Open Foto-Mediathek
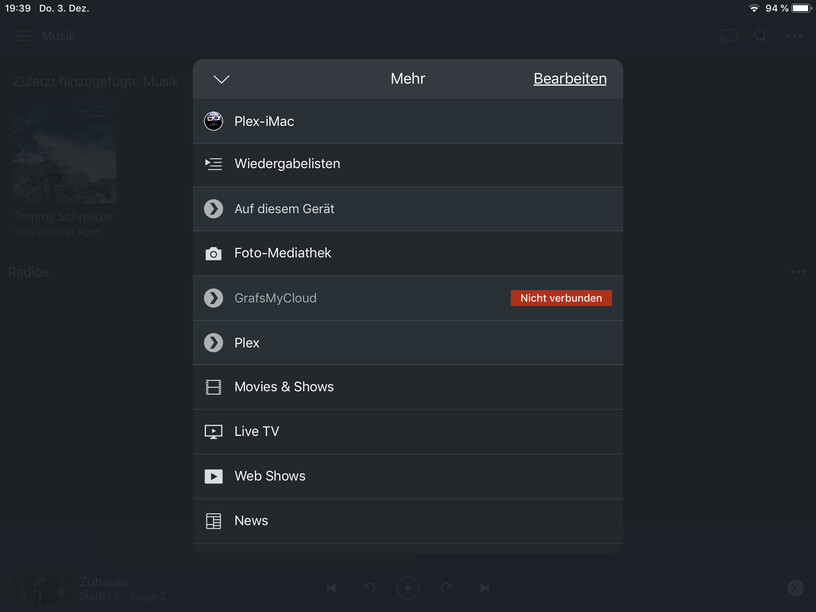This screenshot has height=612, width=816. coord(407,253)
